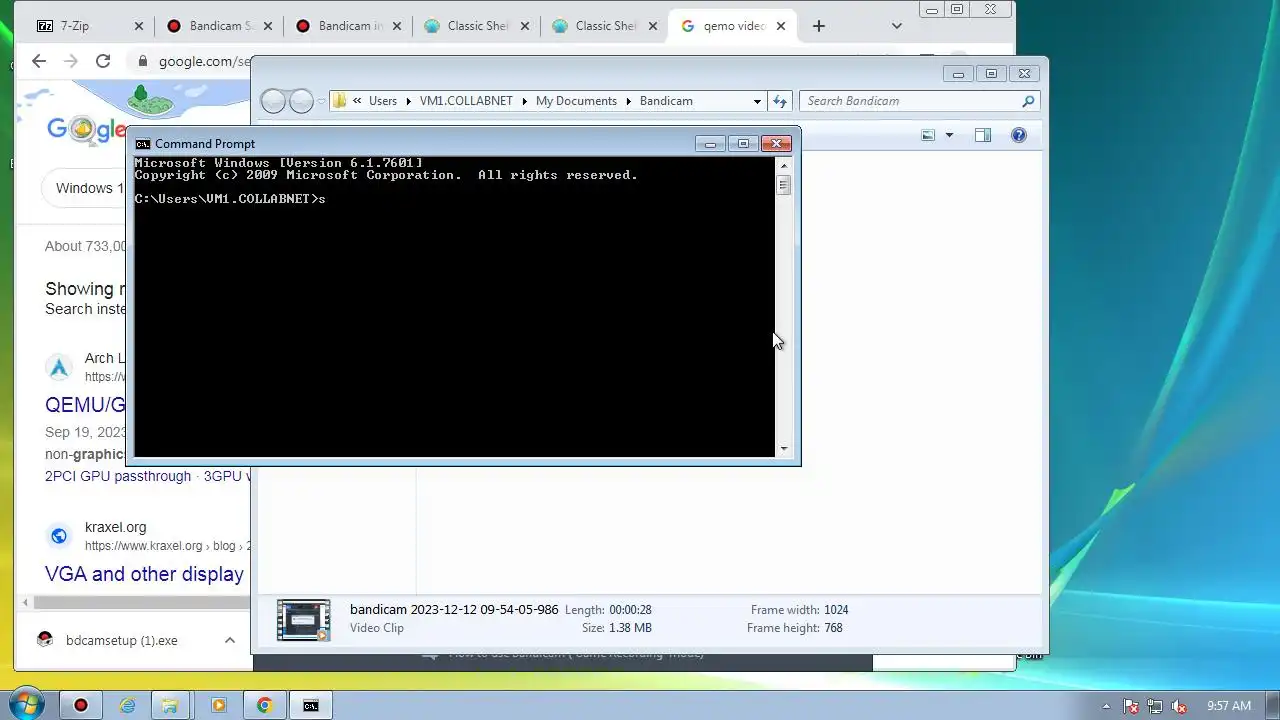Expand bdcamsetup download options chevron
The height and width of the screenshot is (720, 1280).
[229, 640]
